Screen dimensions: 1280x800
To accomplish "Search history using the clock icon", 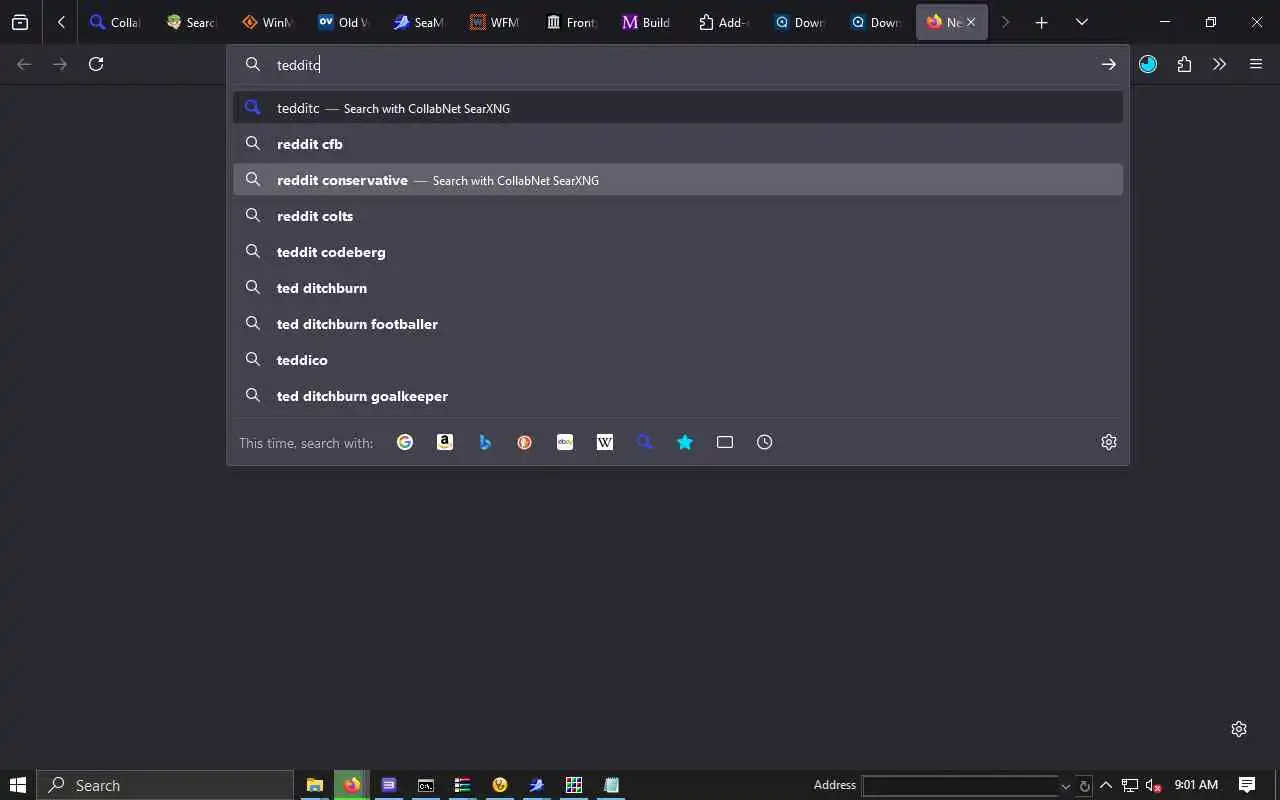I will [765, 442].
